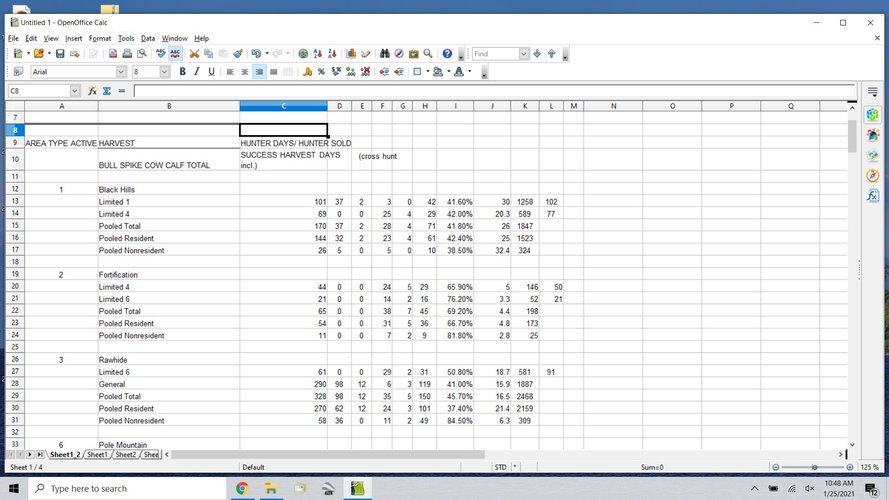Expand the Find box dropdown
Screen dimensions: 889x500
click(x=524, y=53)
